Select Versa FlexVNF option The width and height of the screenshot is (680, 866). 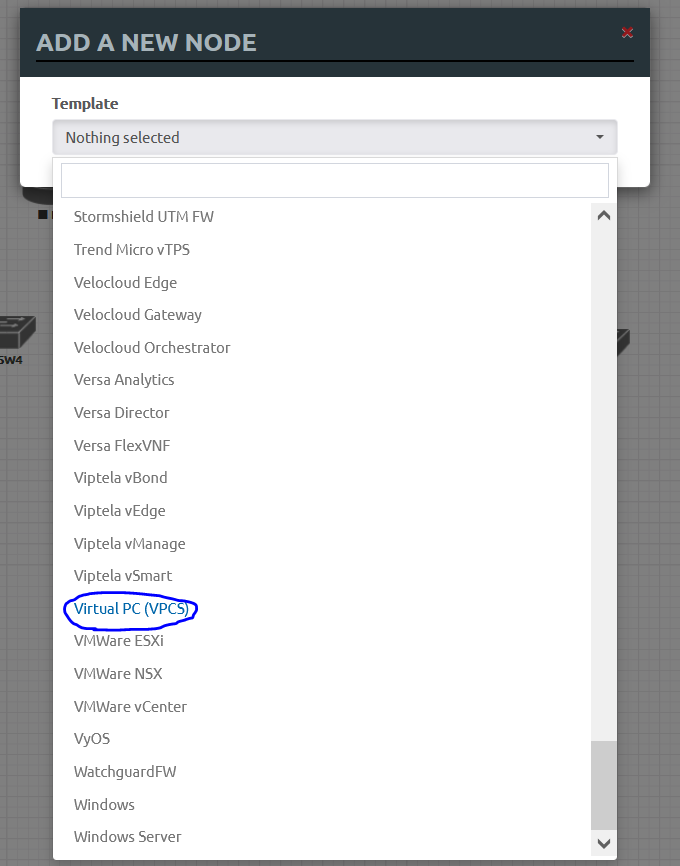122,445
